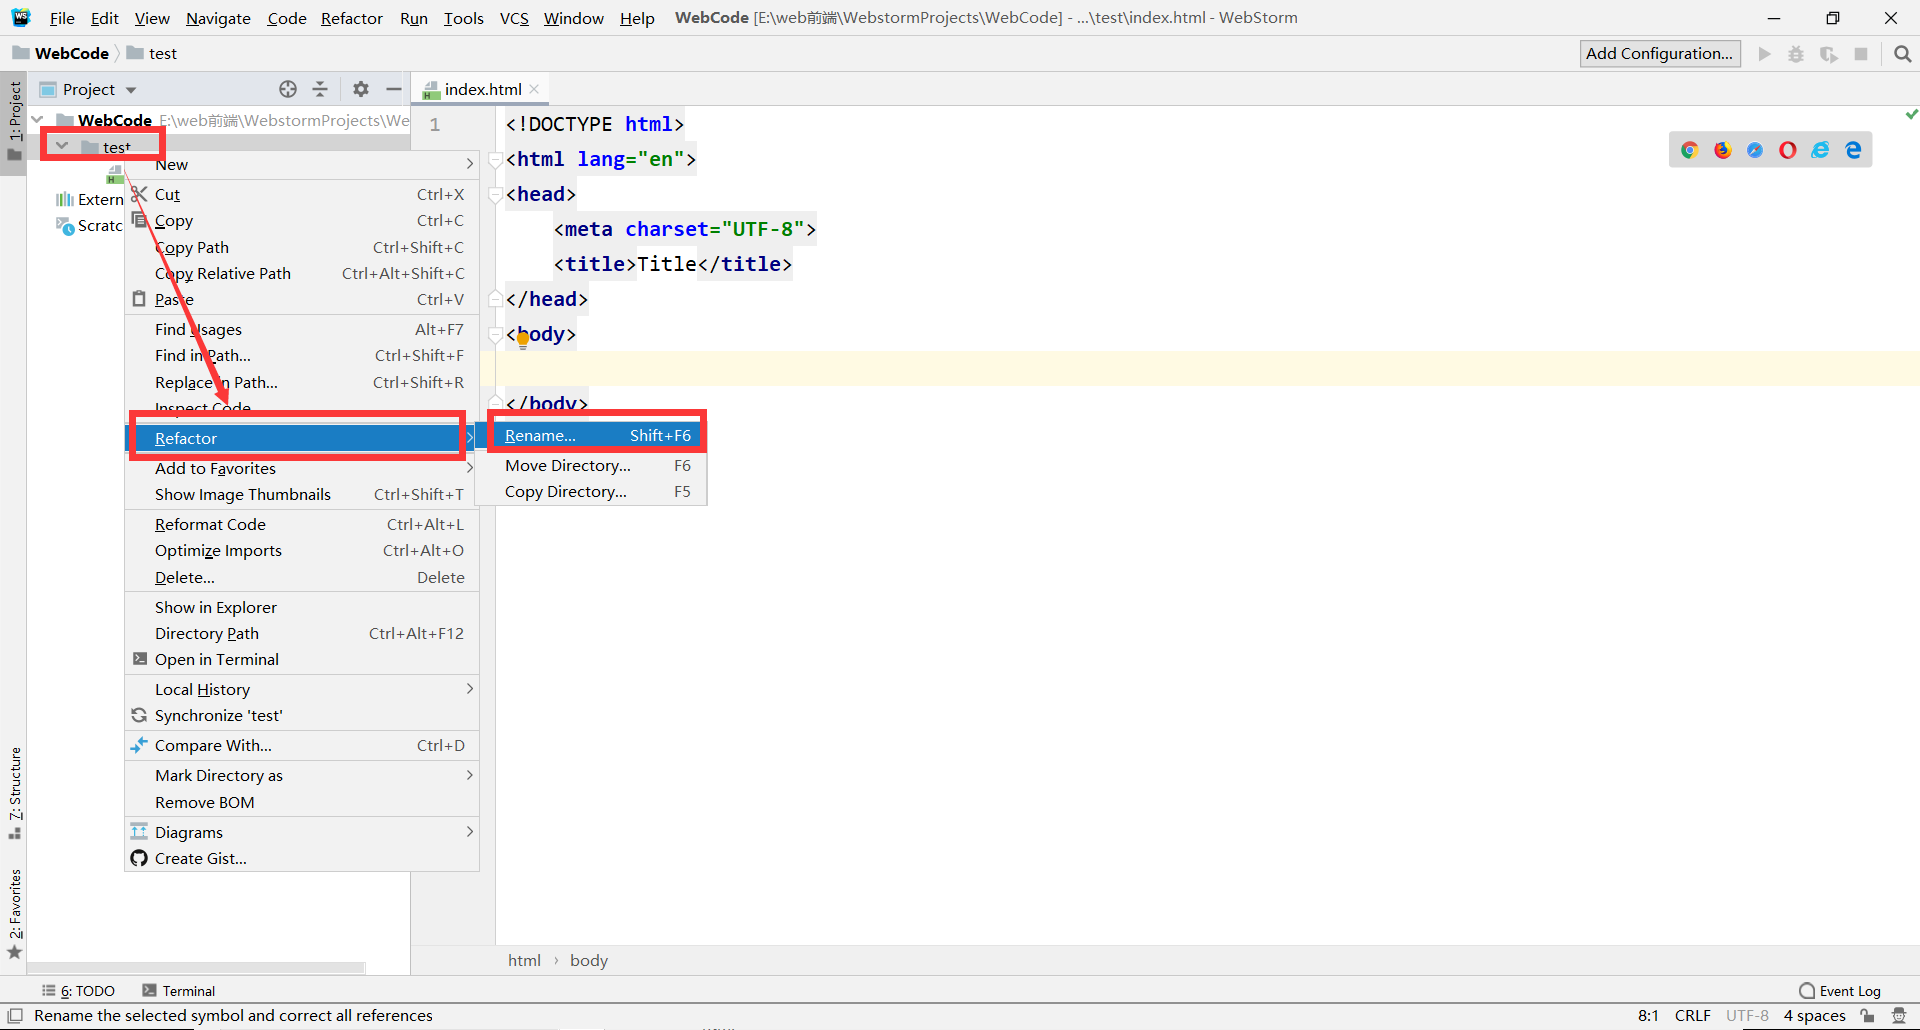Open the VCS menu
1920x1030 pixels.
pyautogui.click(x=514, y=18)
